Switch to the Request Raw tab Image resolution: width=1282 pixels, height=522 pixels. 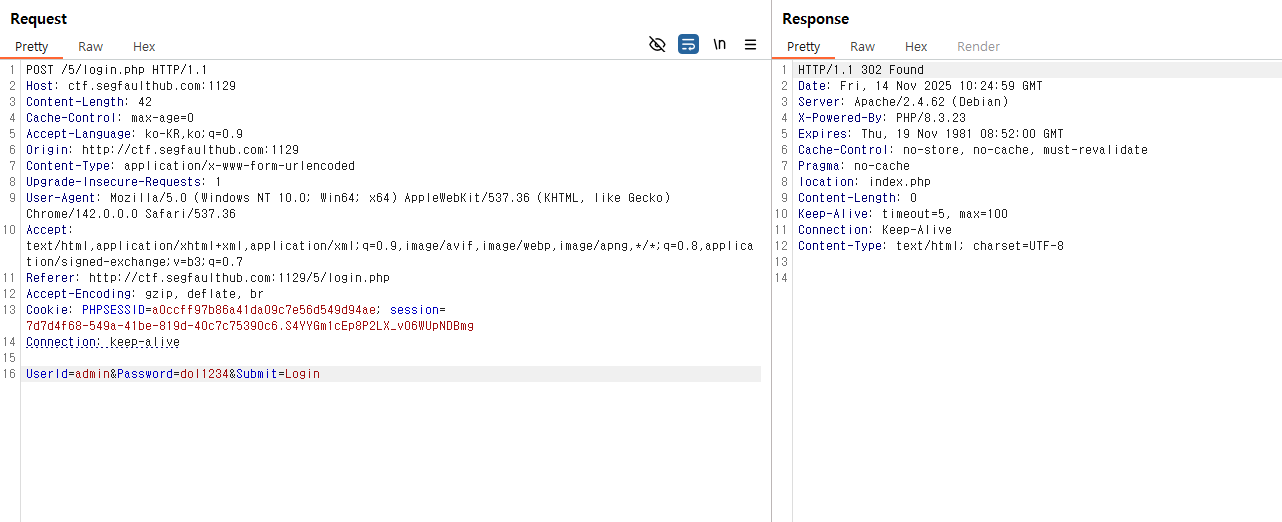coord(90,46)
